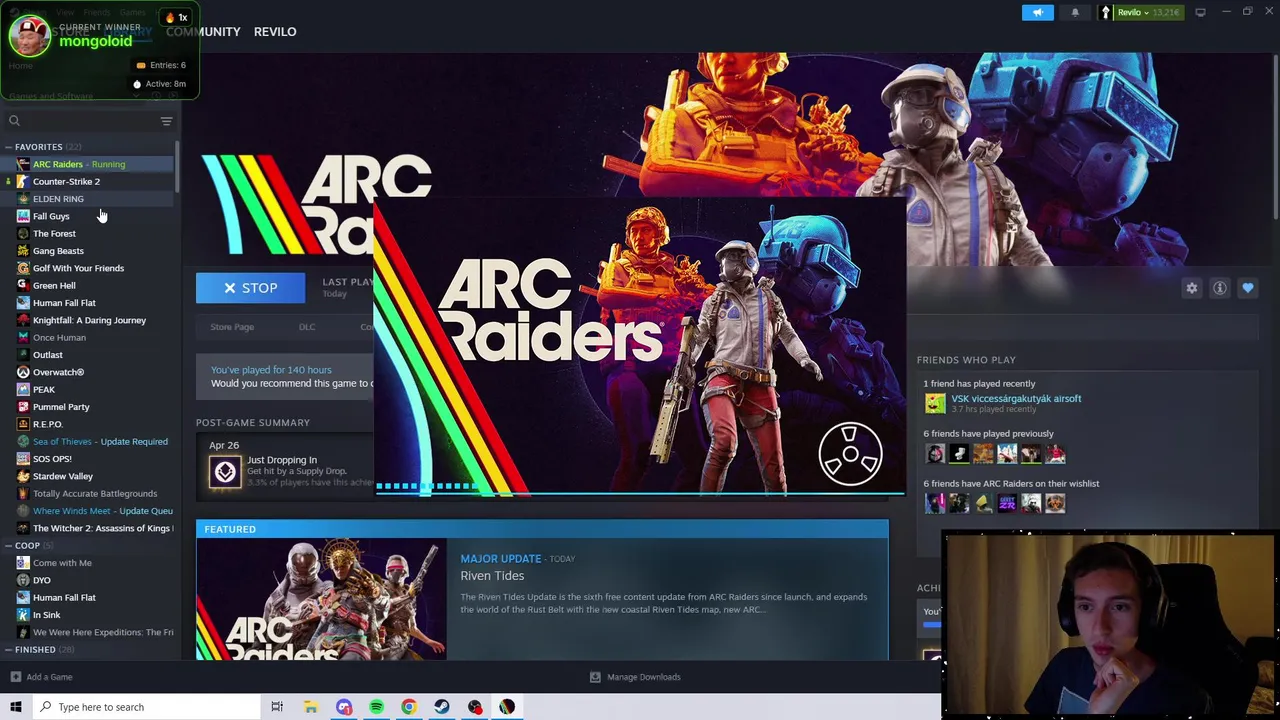Switch to the Store Page tab
The image size is (1280, 720).
click(x=232, y=327)
